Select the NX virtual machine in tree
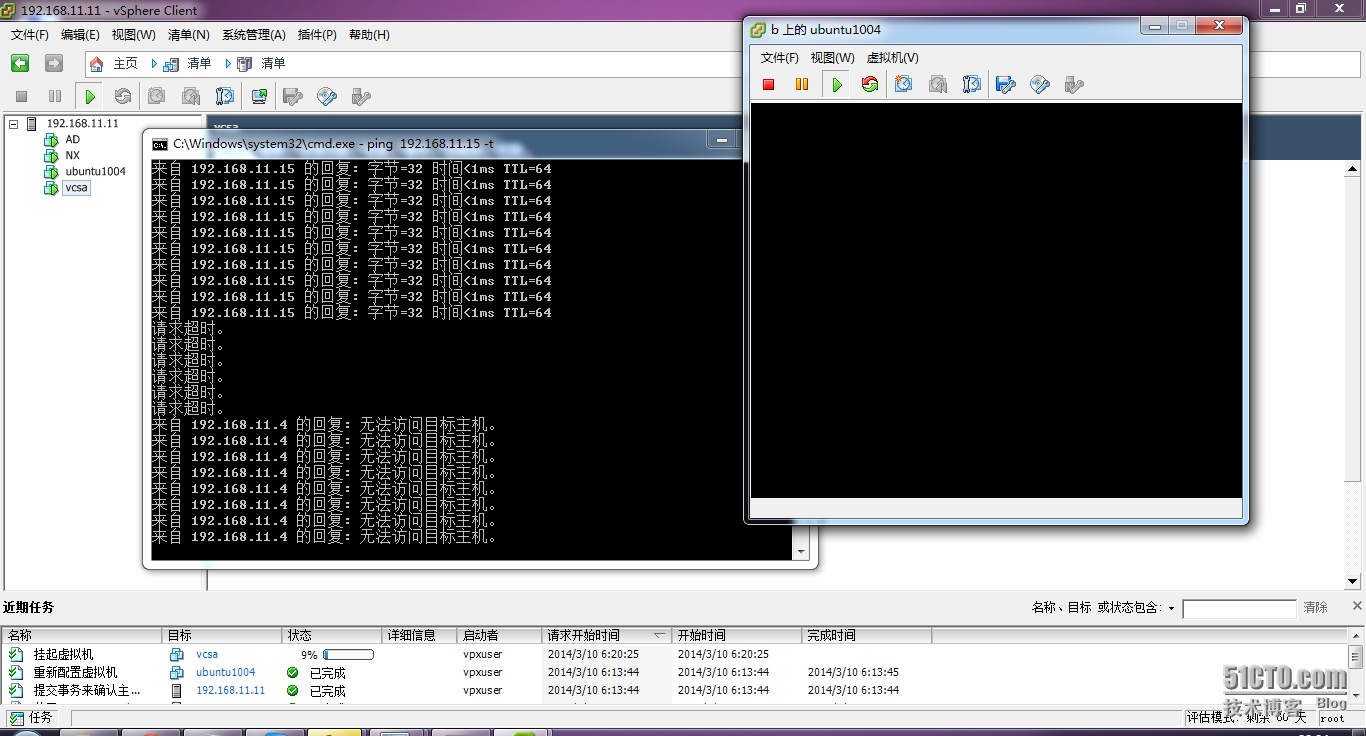 pos(73,156)
